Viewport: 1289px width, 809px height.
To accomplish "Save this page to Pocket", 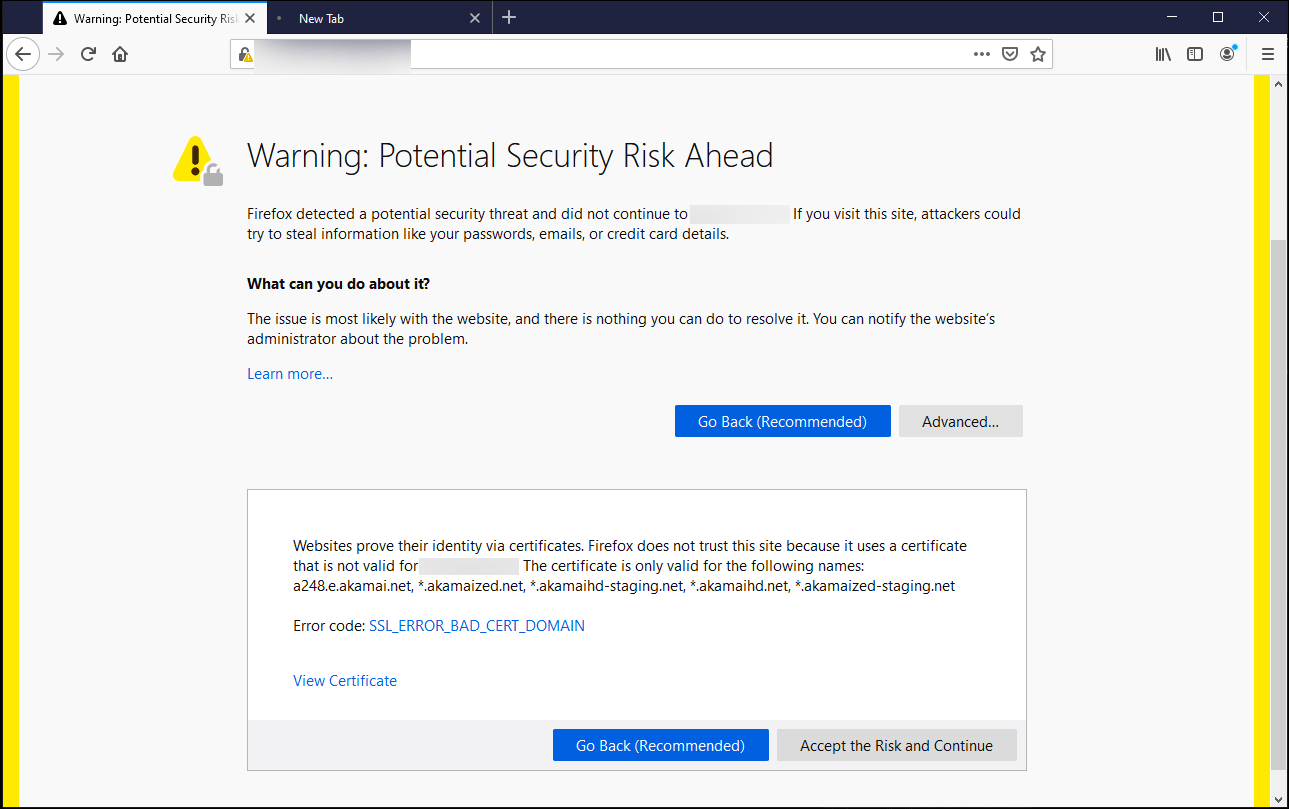I will pyautogui.click(x=1010, y=54).
